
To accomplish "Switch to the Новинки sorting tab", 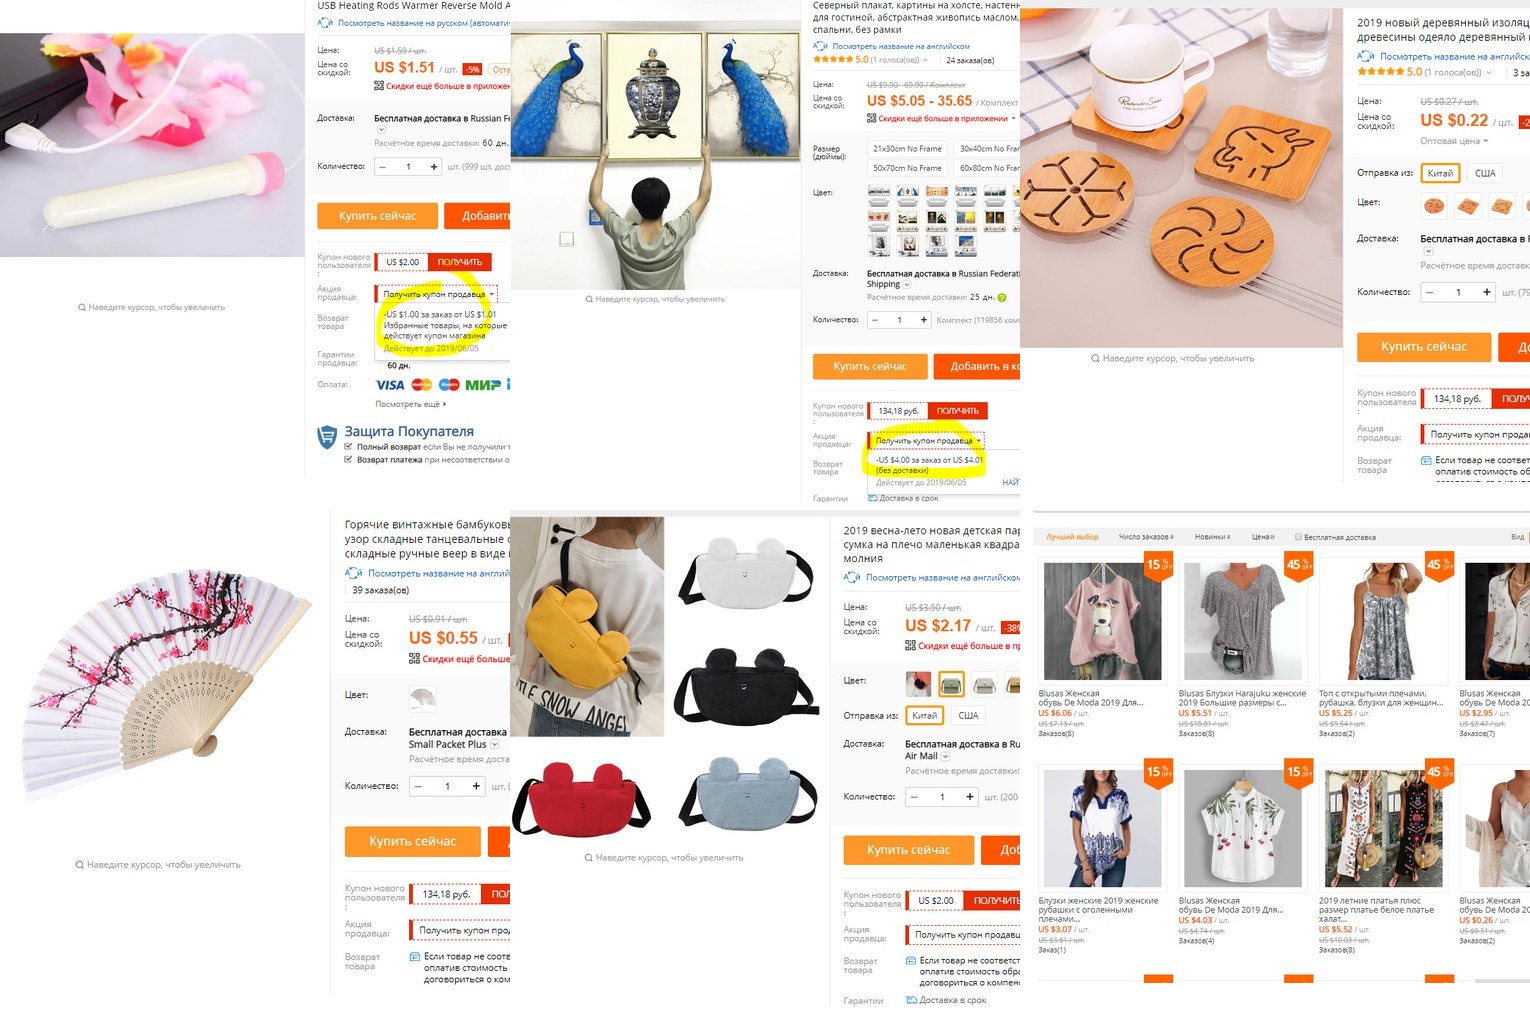I will [x=1212, y=537].
